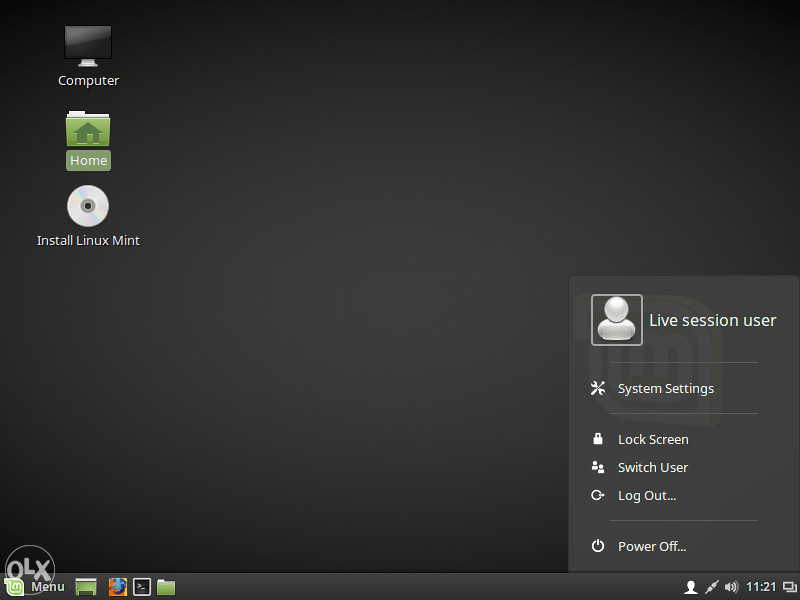Click the user applet in the tray
This screenshot has height=600, width=800.
click(x=691, y=587)
